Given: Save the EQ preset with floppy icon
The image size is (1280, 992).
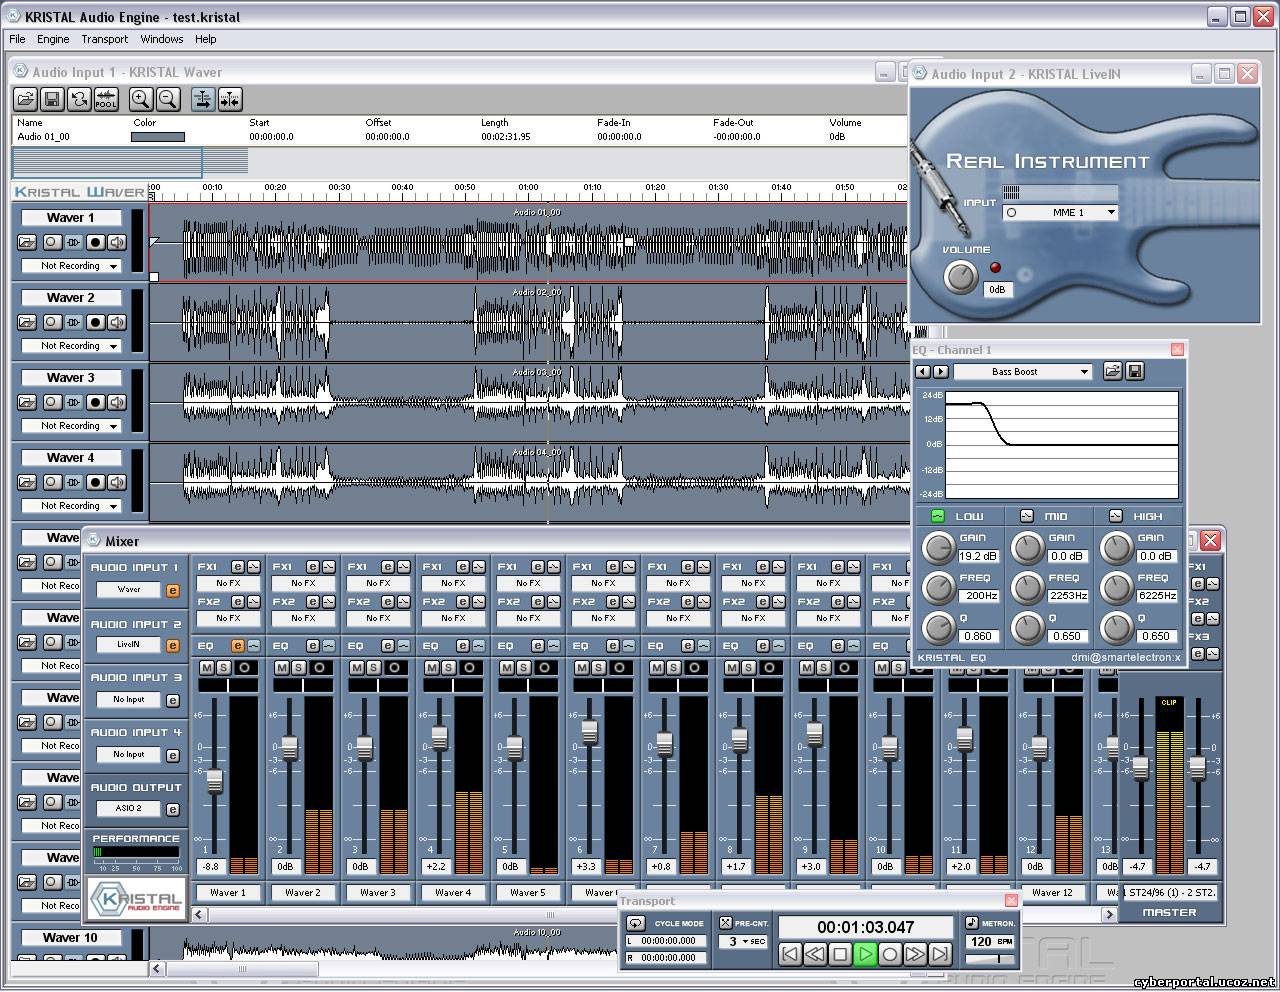Looking at the screenshot, I should (x=1135, y=371).
